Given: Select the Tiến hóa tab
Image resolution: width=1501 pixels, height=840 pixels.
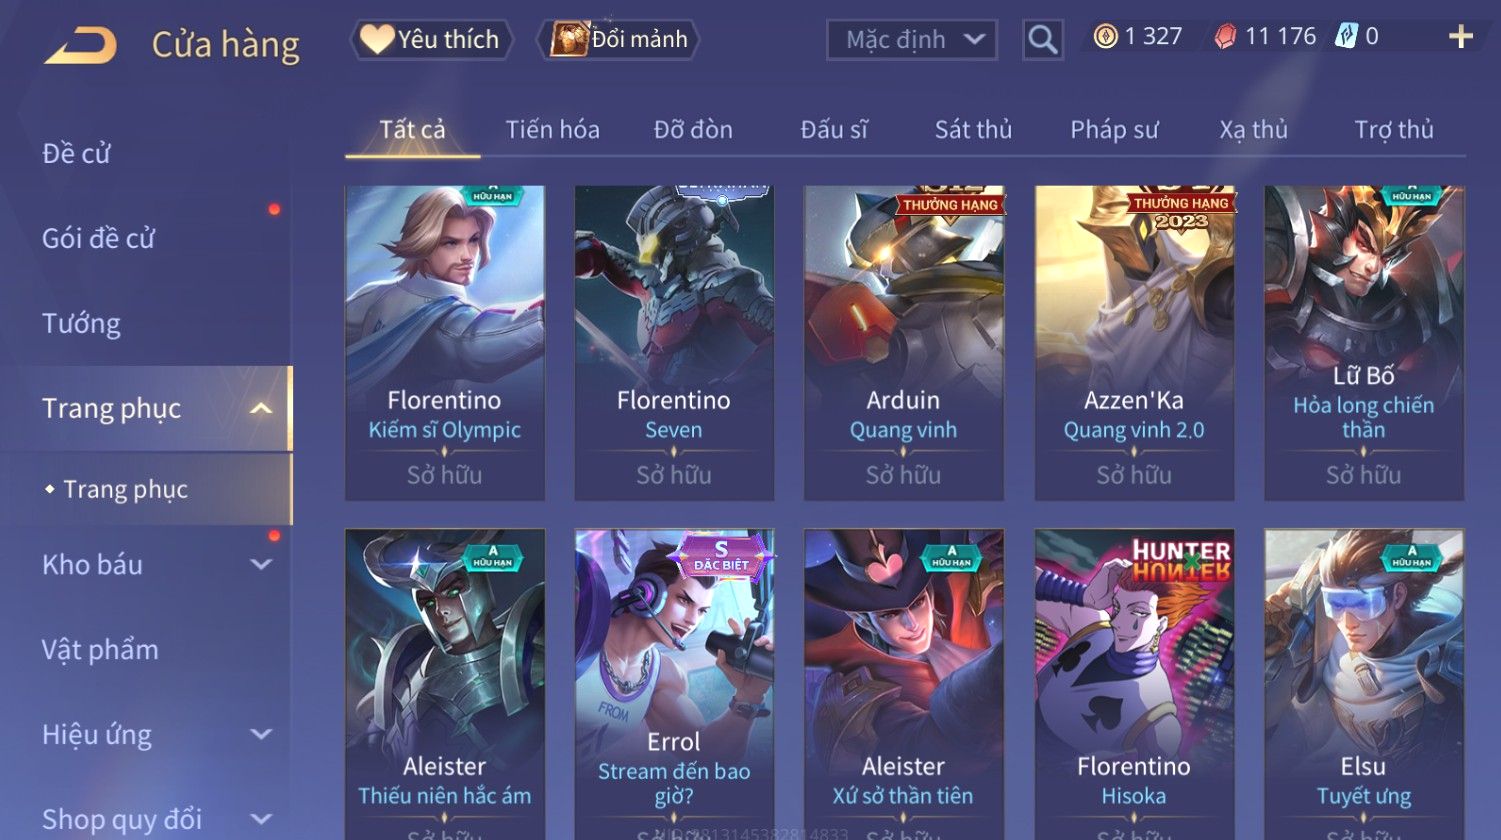Looking at the screenshot, I should click(x=552, y=130).
